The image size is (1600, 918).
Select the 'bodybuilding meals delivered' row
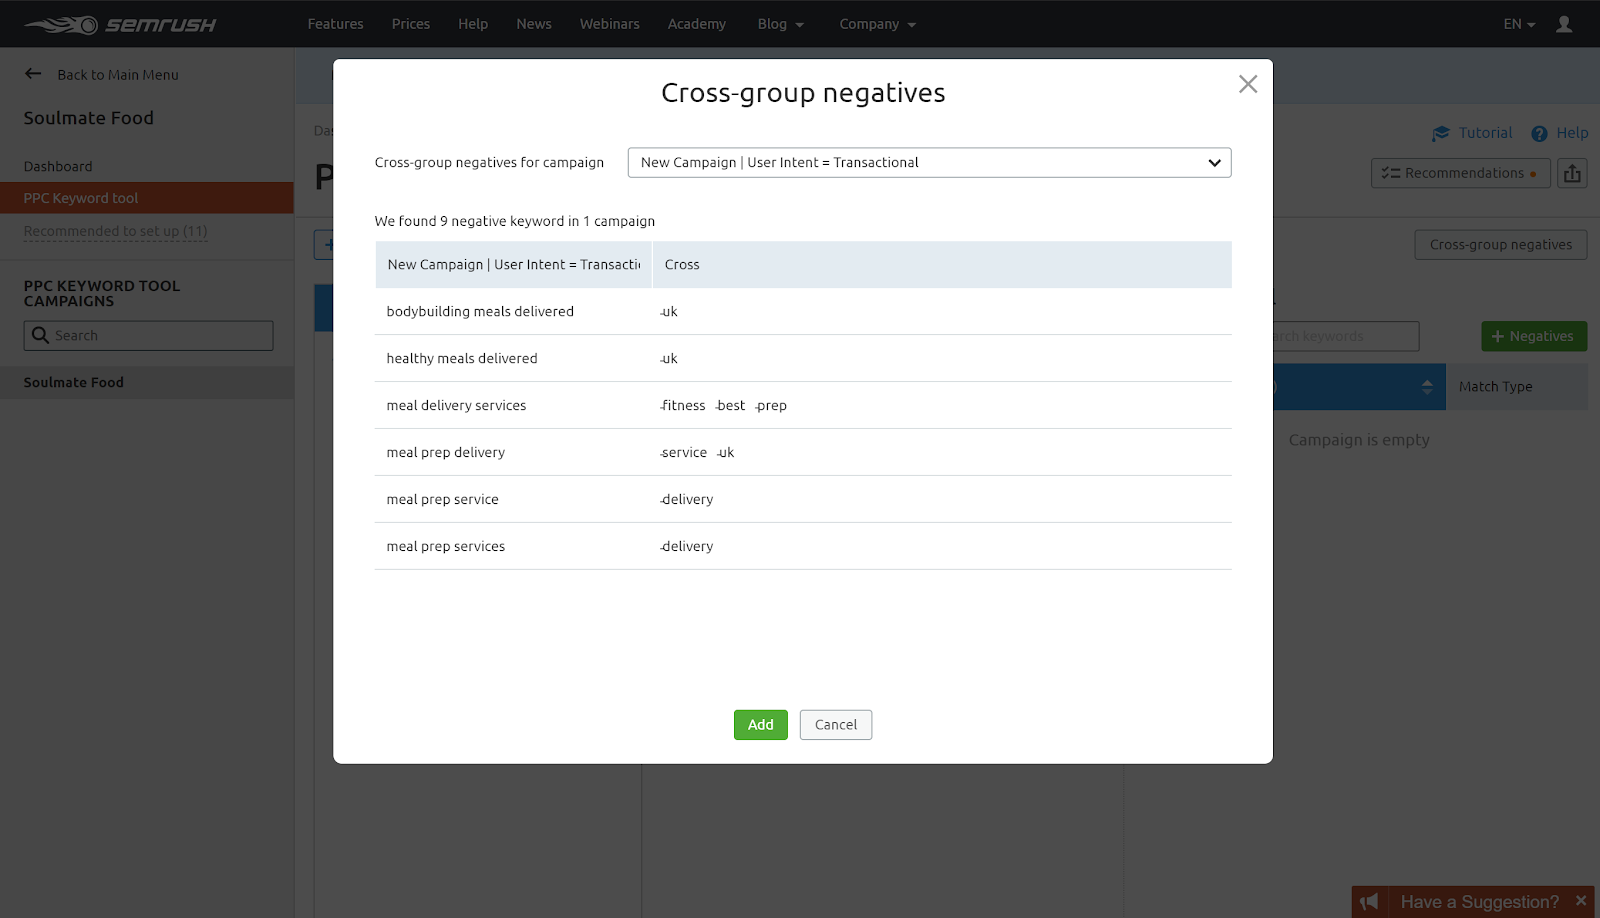coord(803,312)
